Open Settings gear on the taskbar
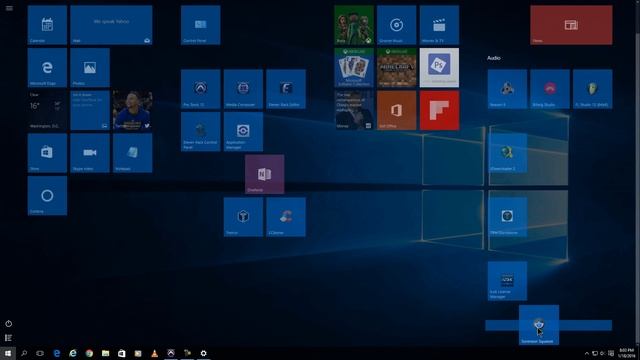Image resolution: width=640 pixels, height=360 pixels. click(x=204, y=353)
